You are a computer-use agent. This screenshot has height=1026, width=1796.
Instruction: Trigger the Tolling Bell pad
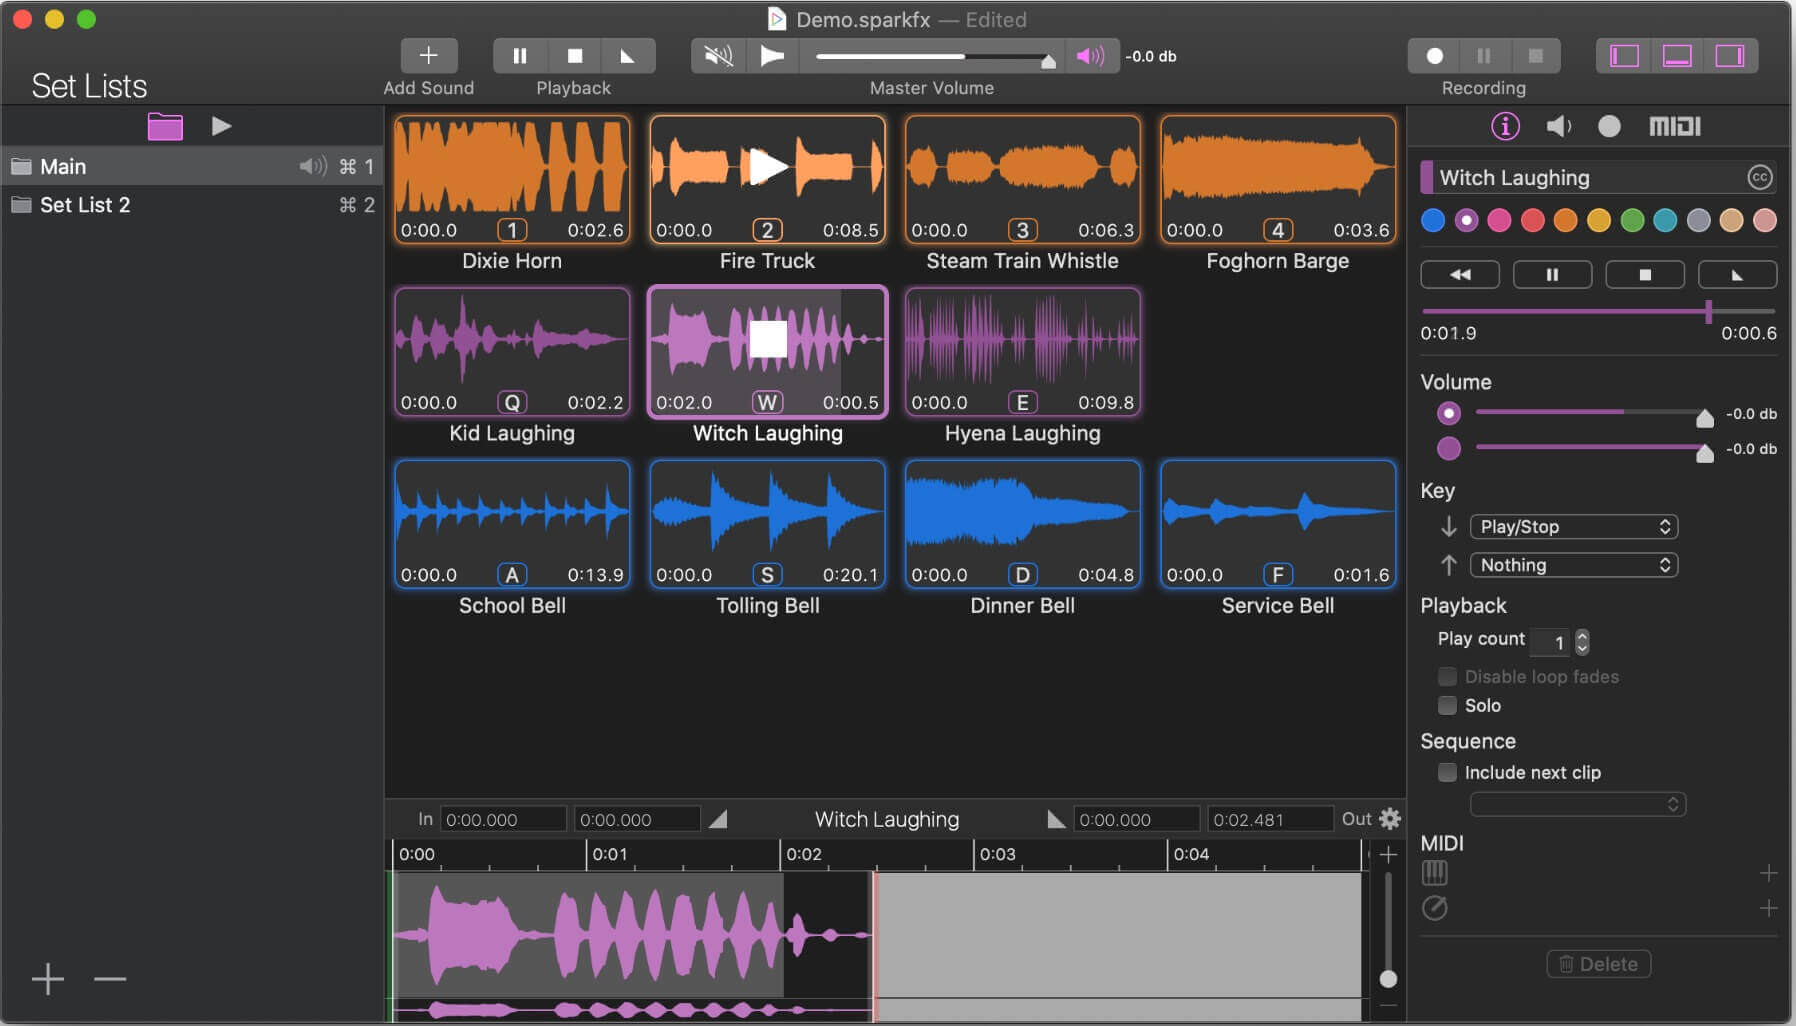(x=767, y=524)
